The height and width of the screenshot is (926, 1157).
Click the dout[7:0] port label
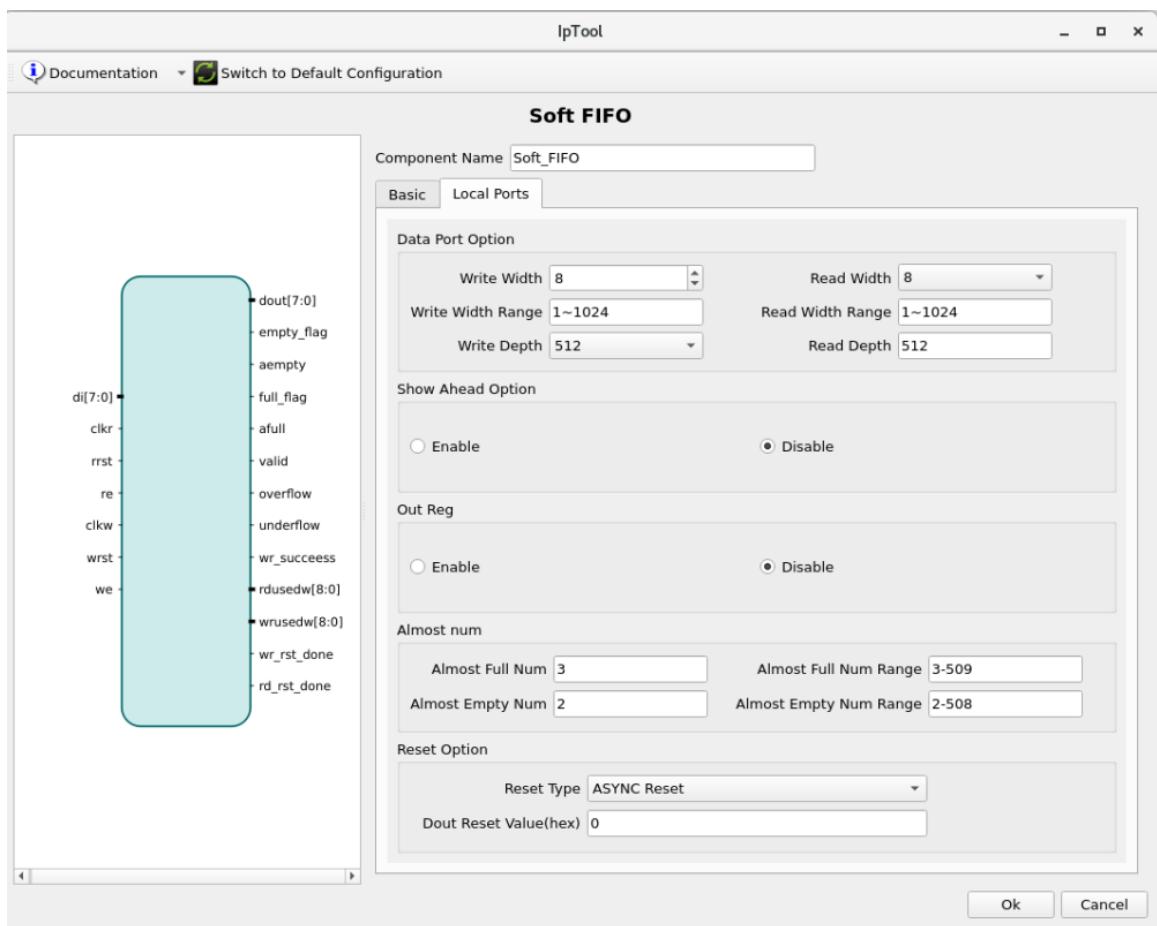[x=287, y=300]
